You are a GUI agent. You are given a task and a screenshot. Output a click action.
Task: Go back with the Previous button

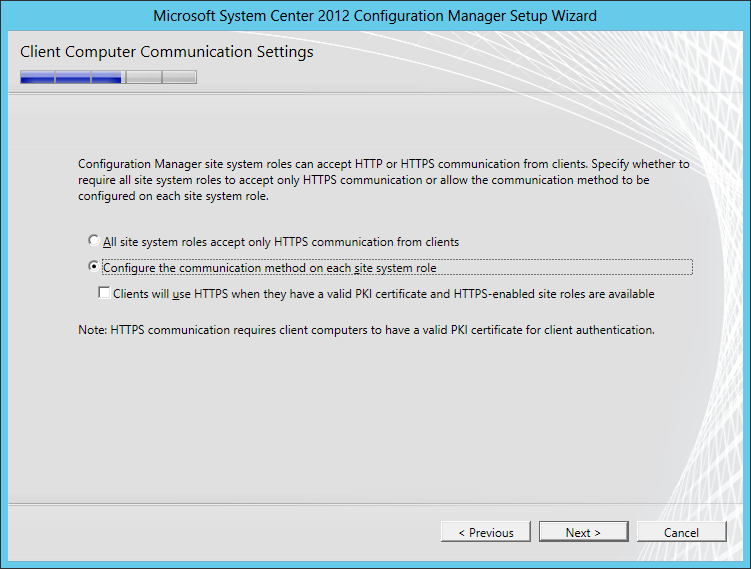485,532
